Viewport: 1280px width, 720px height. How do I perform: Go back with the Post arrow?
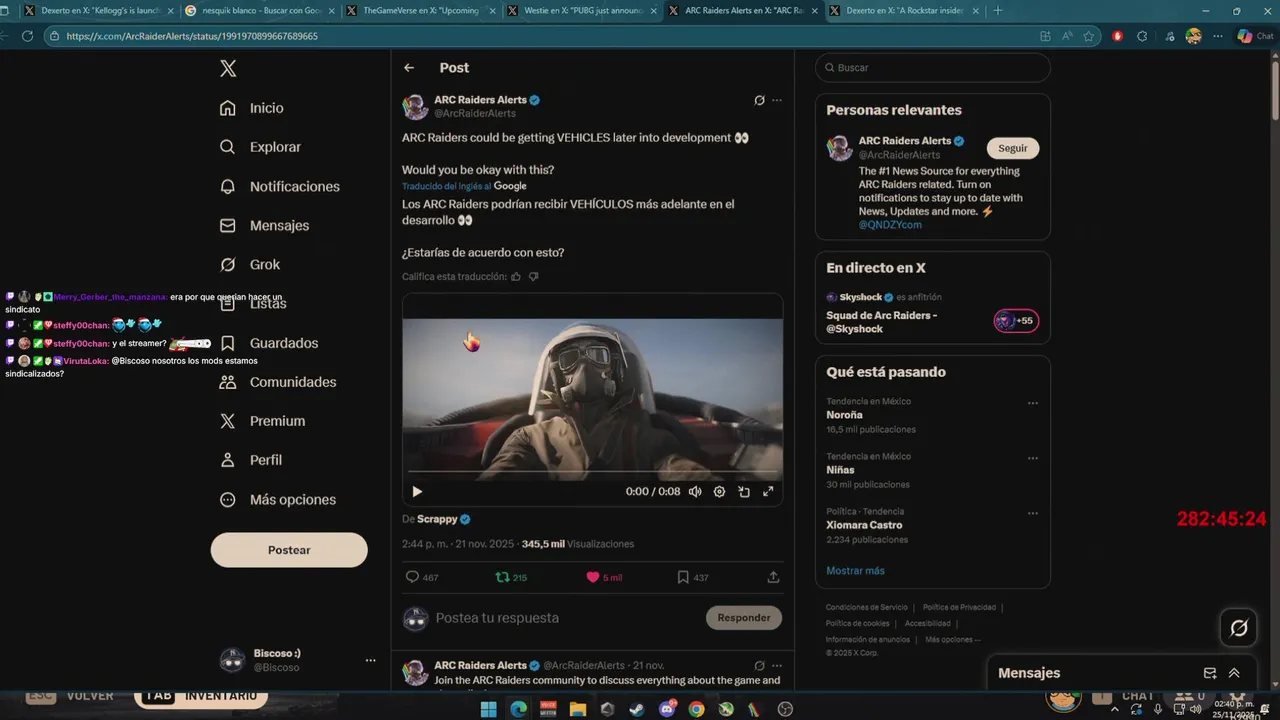click(409, 68)
